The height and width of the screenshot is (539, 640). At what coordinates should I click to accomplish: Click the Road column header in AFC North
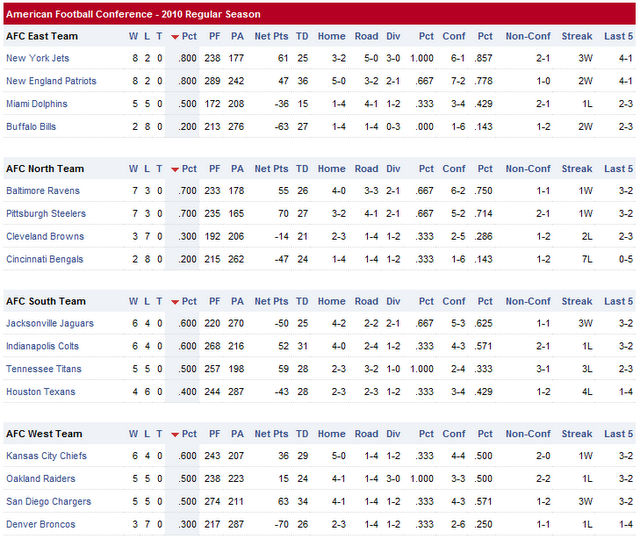click(x=366, y=169)
